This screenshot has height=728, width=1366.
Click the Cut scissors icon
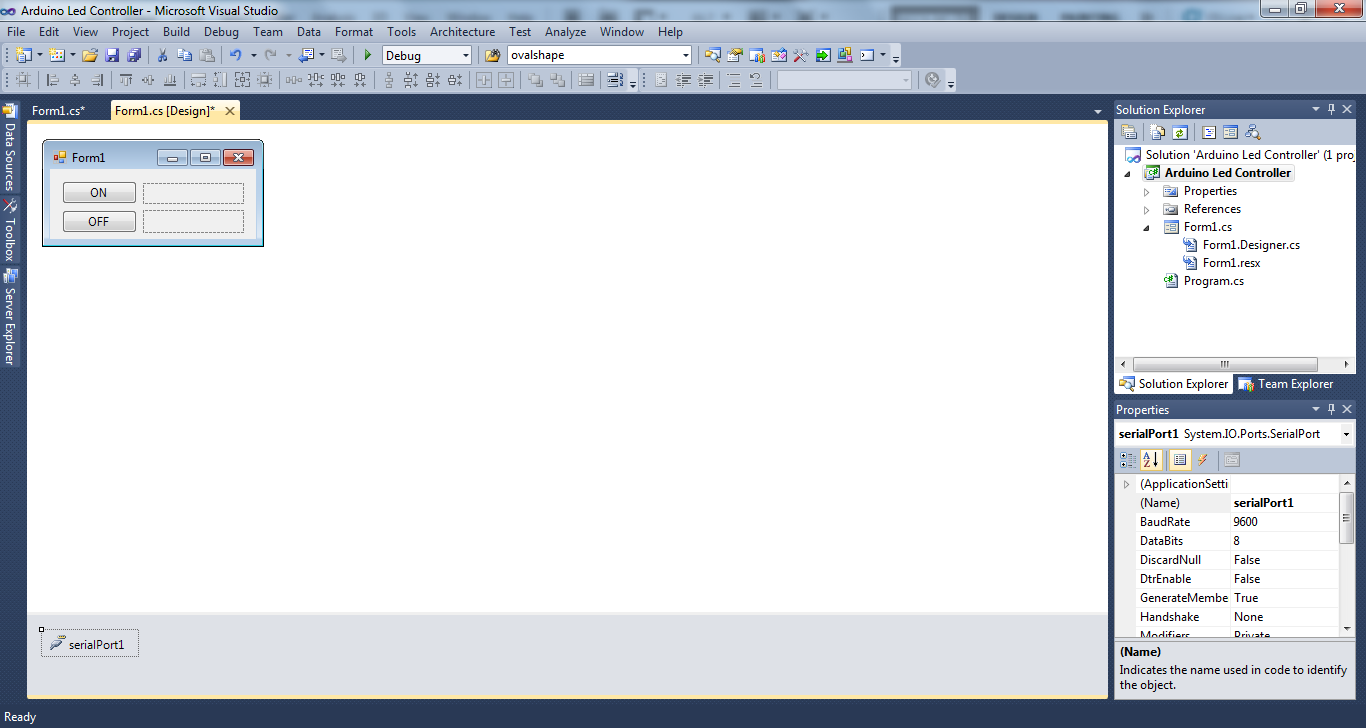[162, 55]
